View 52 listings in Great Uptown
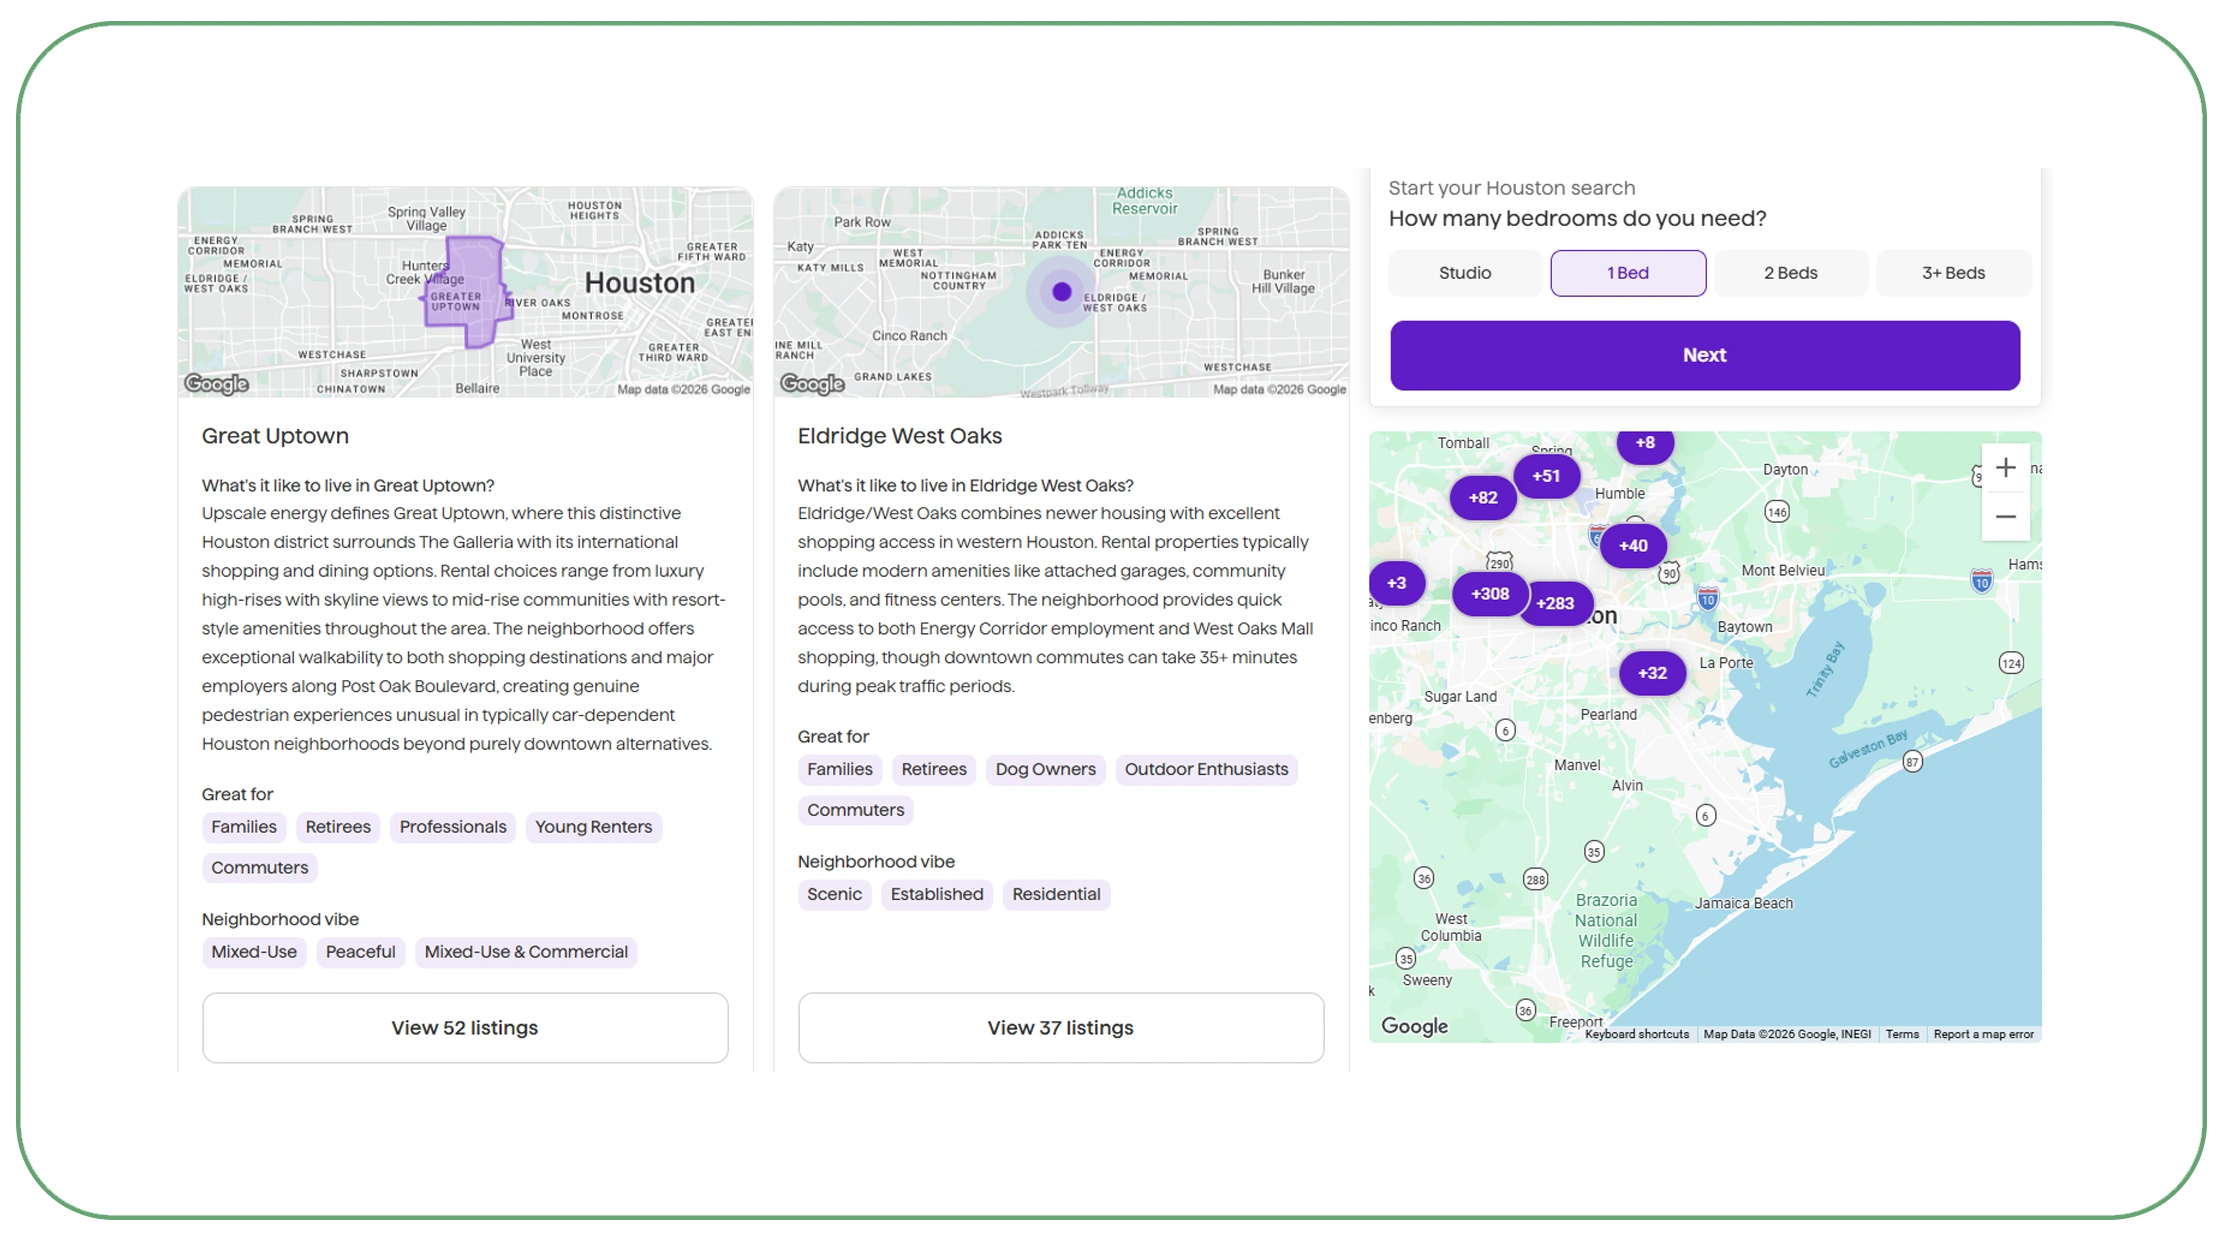This screenshot has height=1240, width=2223. pyautogui.click(x=465, y=1027)
